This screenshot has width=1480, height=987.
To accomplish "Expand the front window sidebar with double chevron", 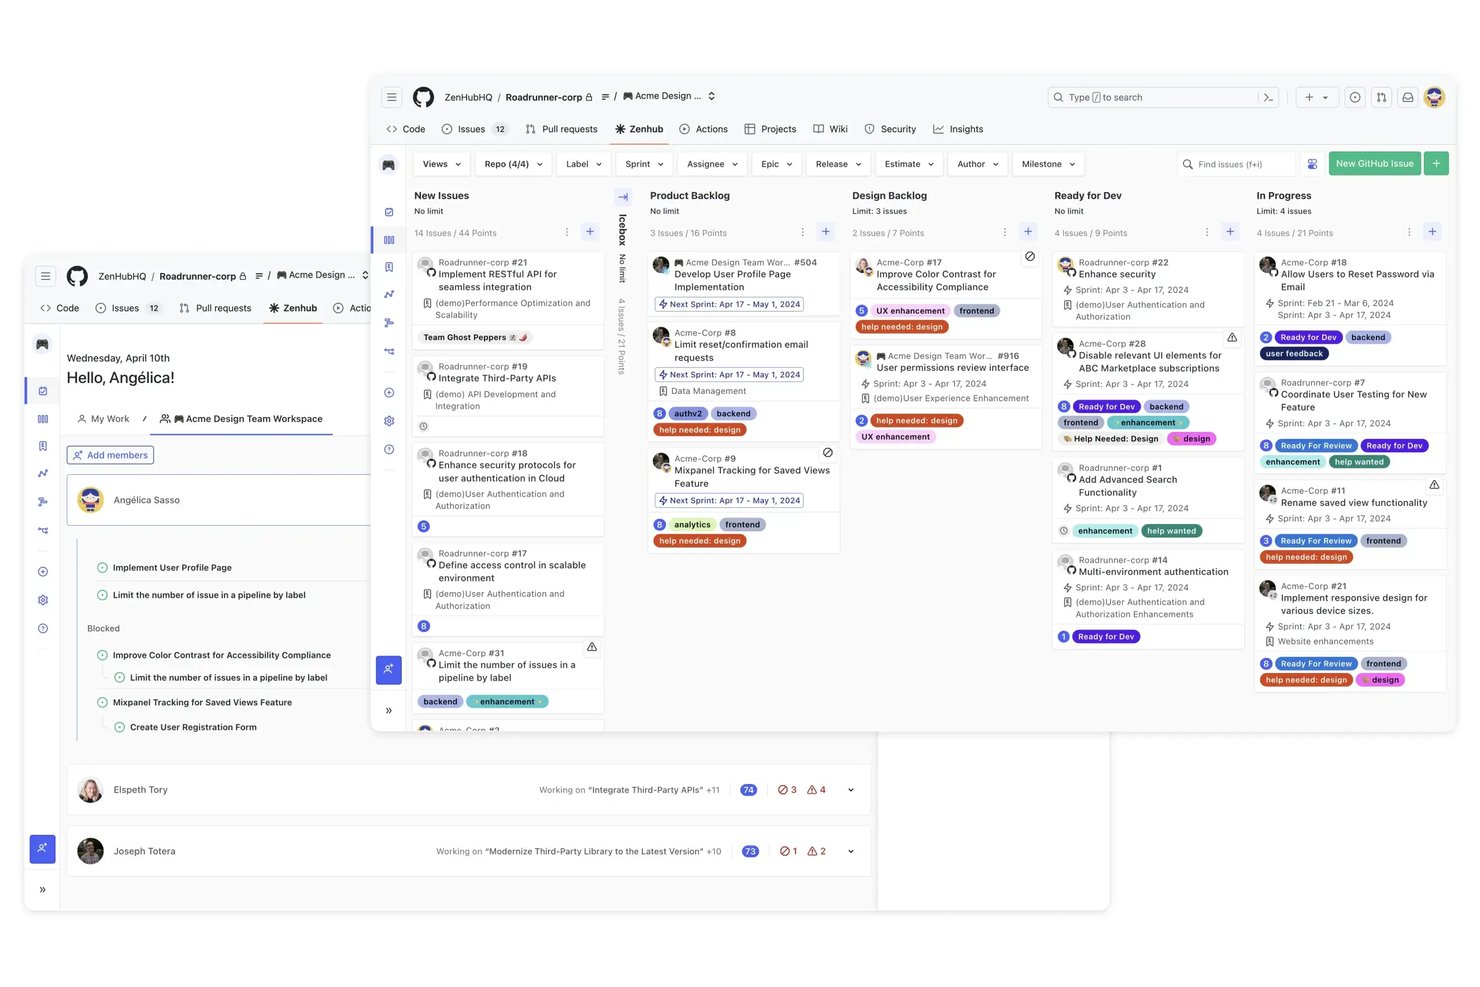I will (389, 711).
